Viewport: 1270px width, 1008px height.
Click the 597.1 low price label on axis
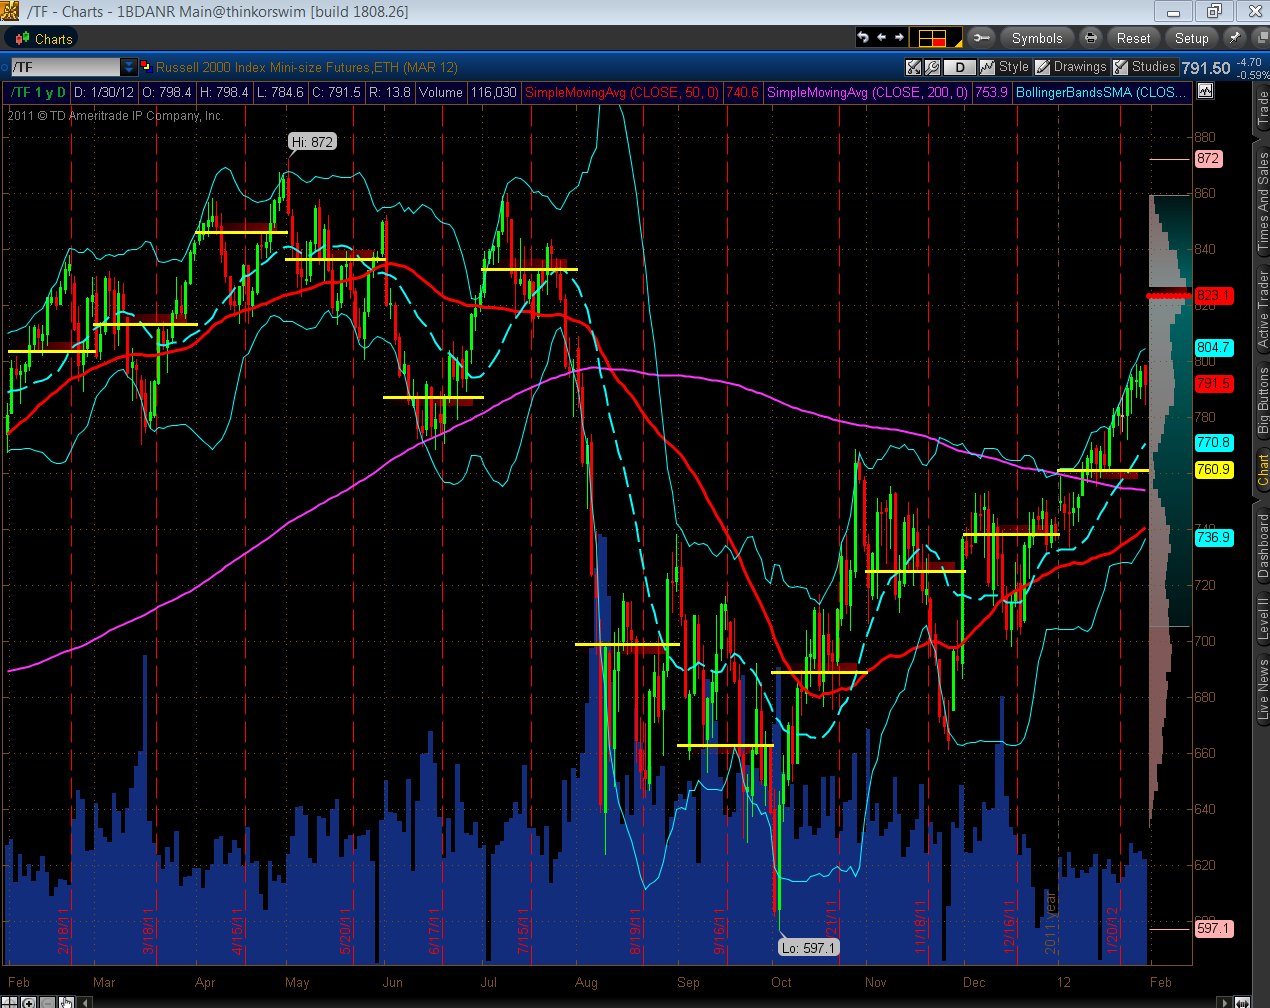1213,928
